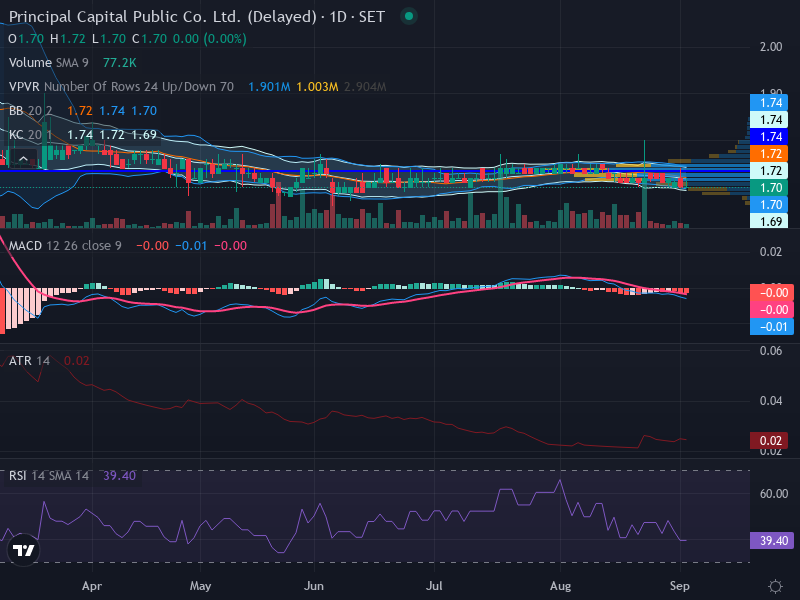Click the orange 1.72 price scale tag
The height and width of the screenshot is (600, 800).
click(x=769, y=154)
